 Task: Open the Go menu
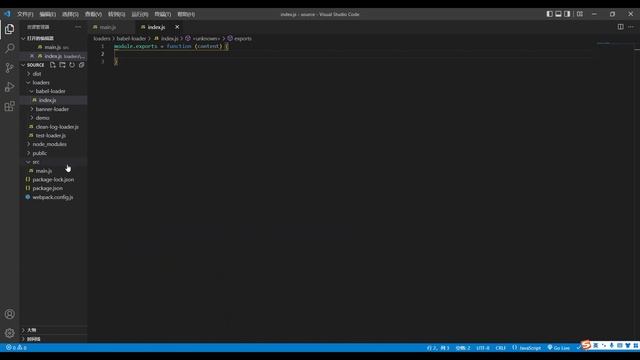[116, 14]
